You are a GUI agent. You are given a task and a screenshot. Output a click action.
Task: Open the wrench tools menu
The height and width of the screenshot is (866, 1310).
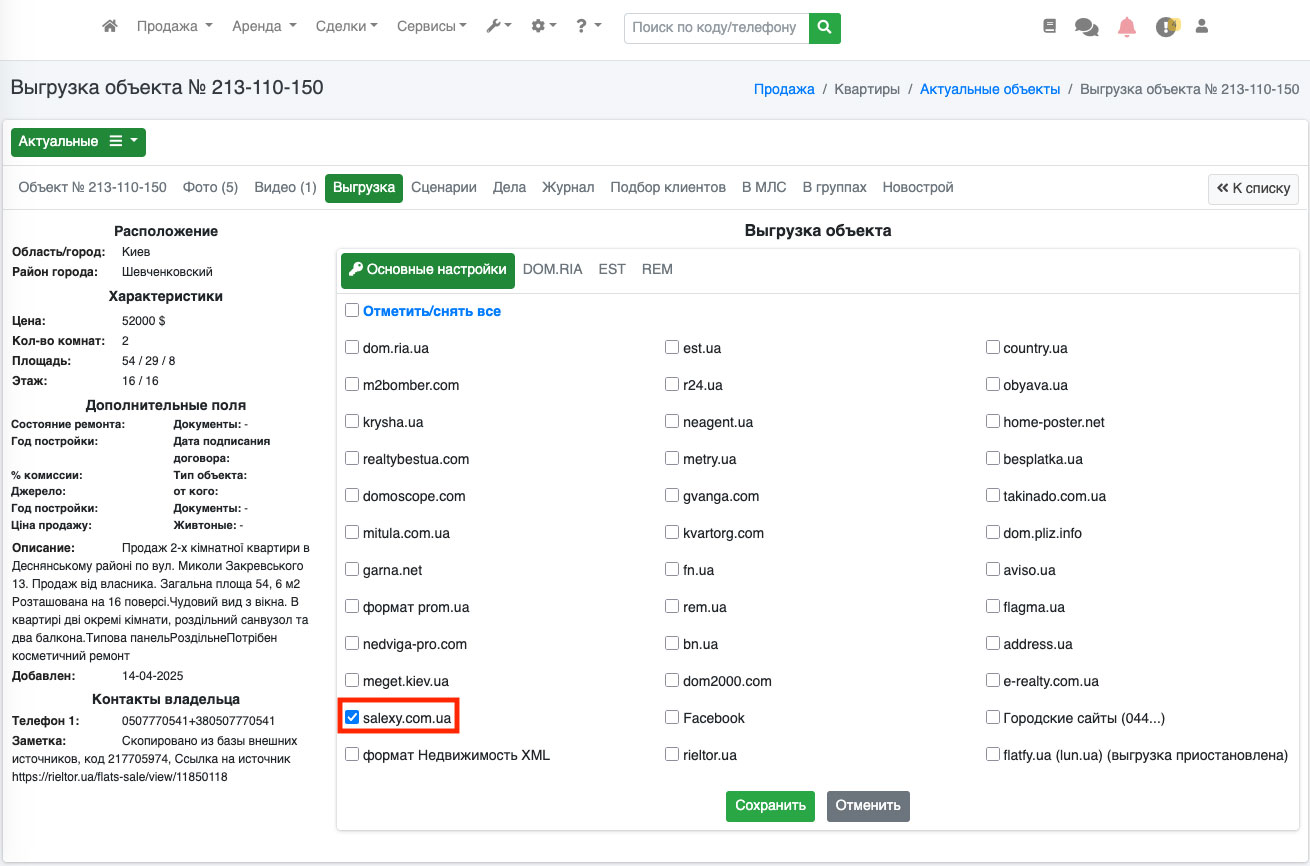point(498,27)
